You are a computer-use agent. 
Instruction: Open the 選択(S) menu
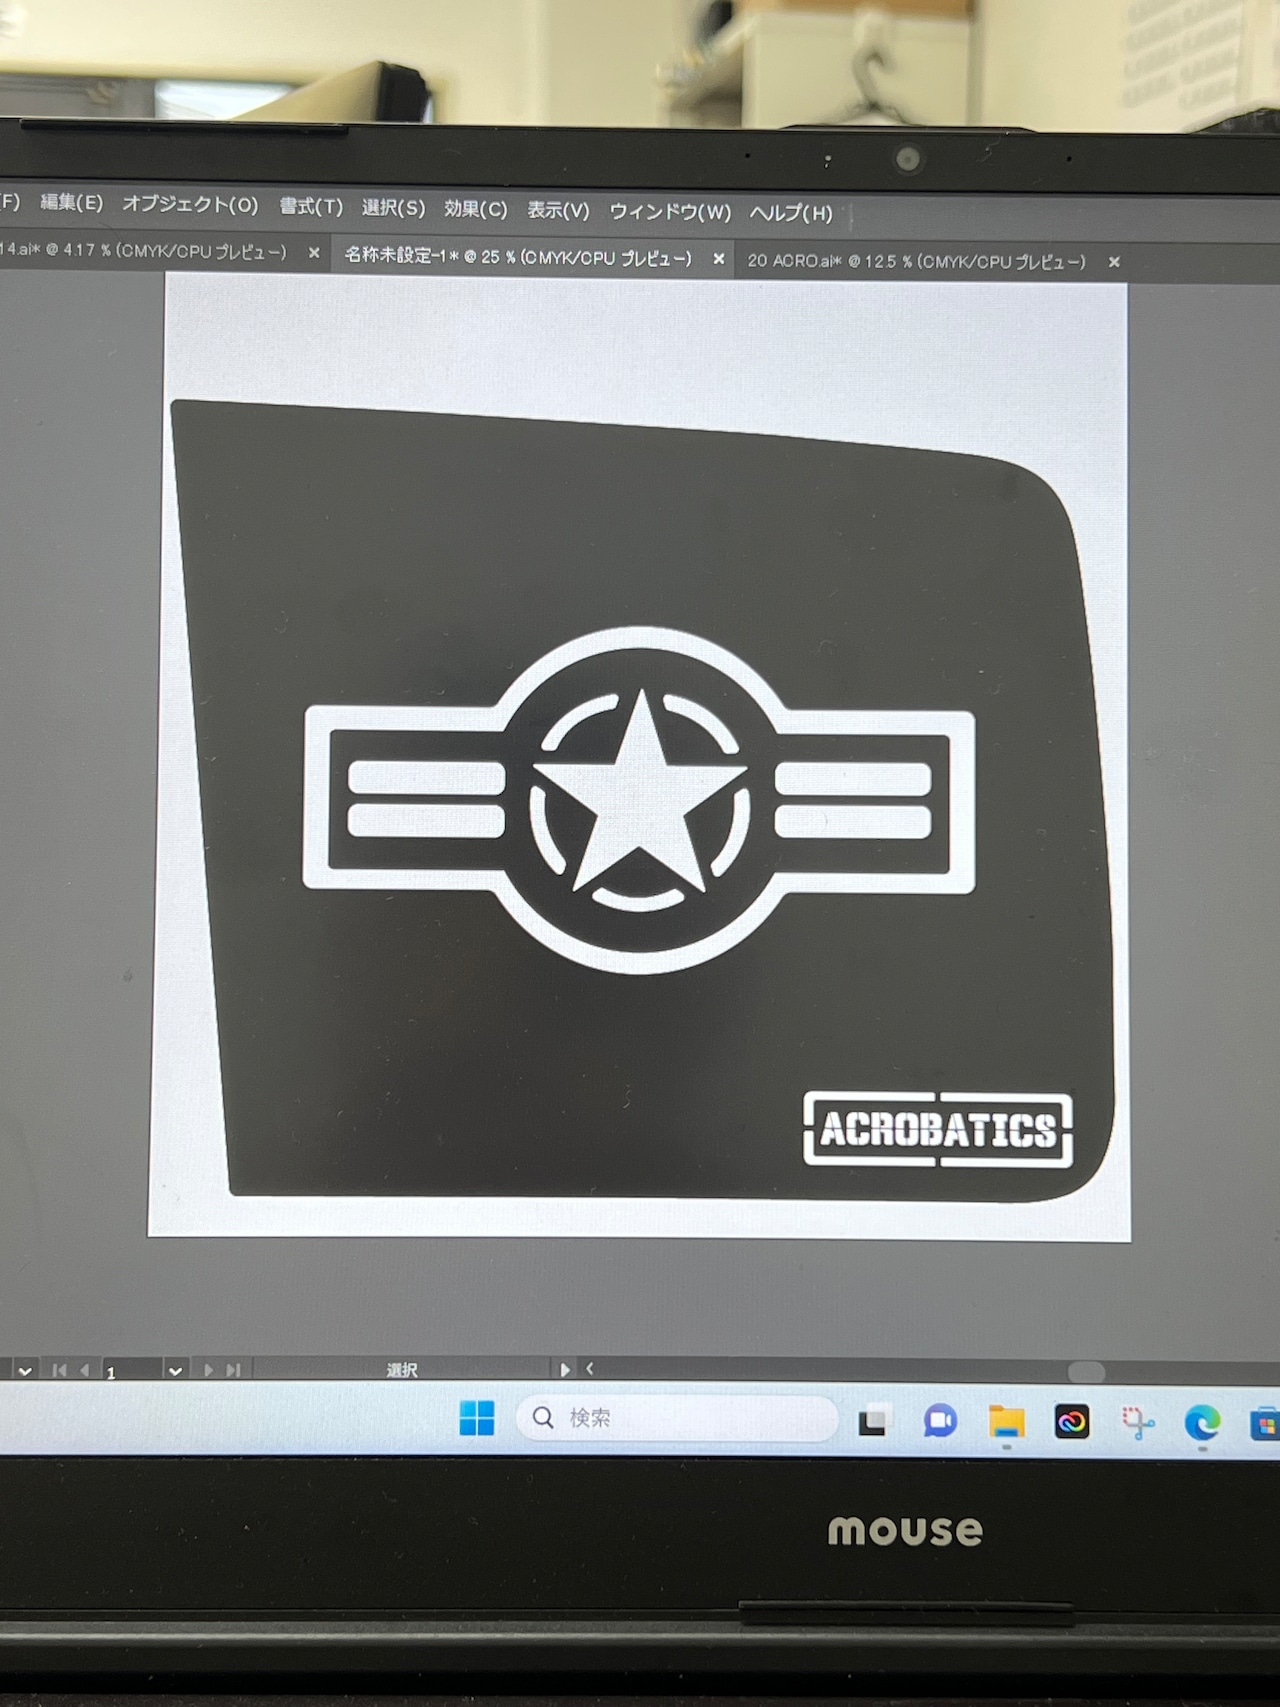[393, 208]
